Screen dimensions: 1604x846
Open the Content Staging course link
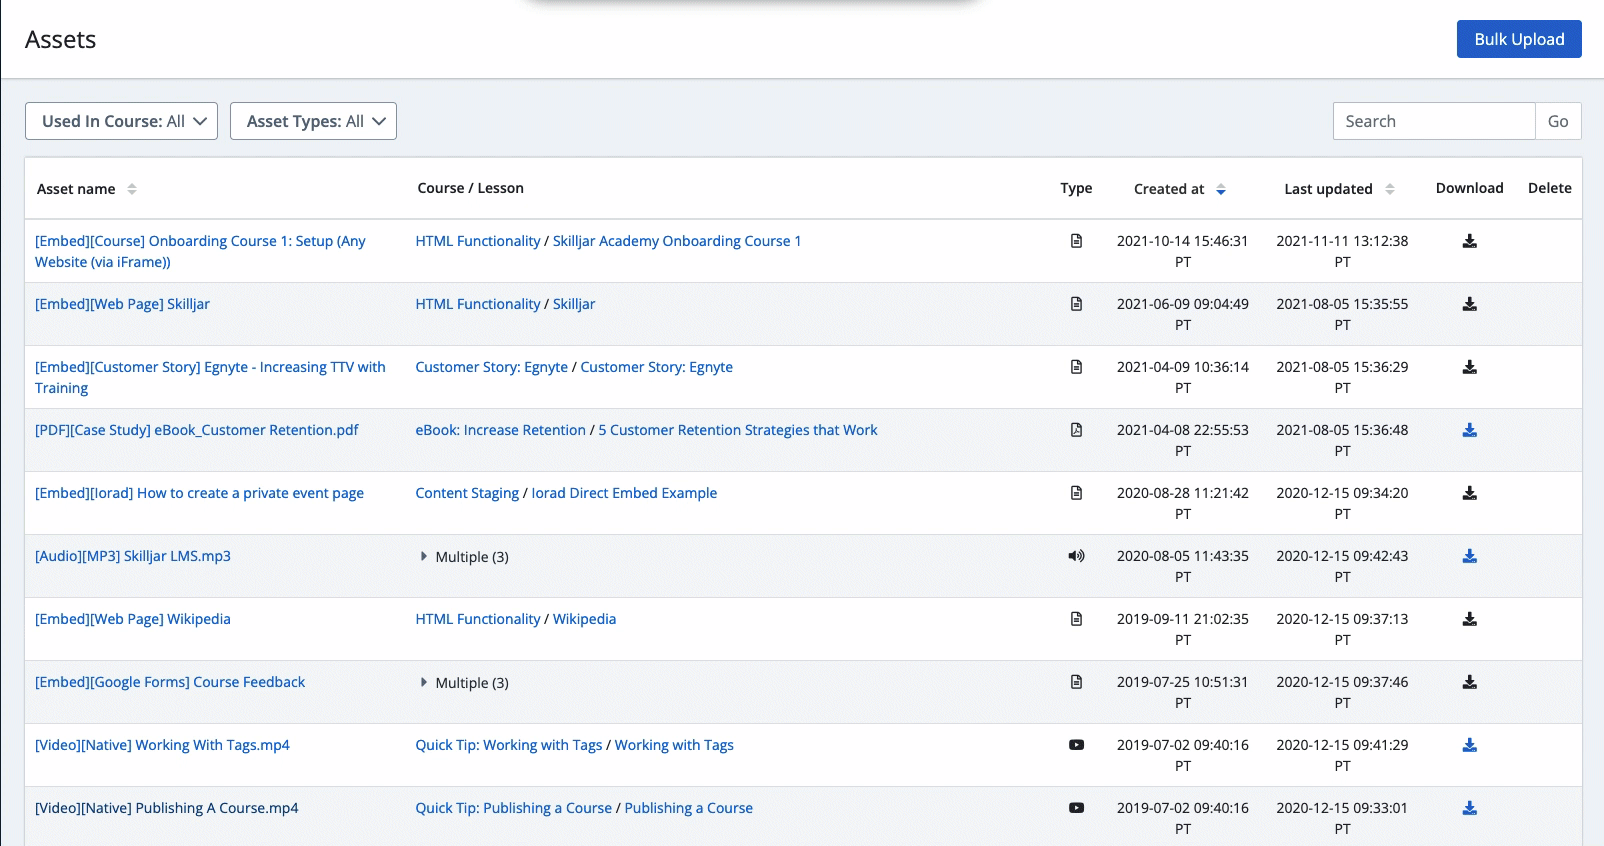467,493
